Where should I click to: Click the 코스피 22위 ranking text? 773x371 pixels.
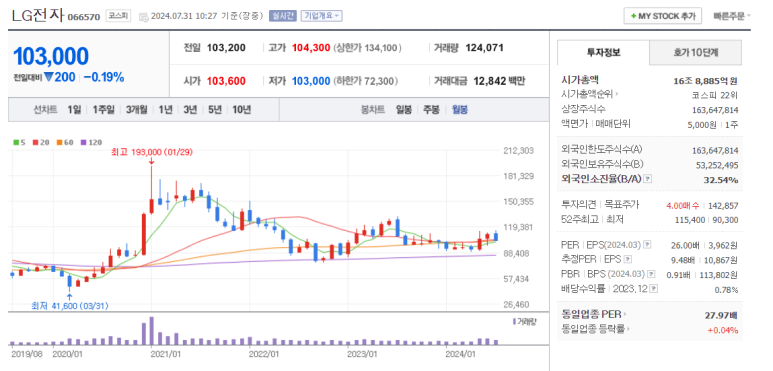coord(715,95)
